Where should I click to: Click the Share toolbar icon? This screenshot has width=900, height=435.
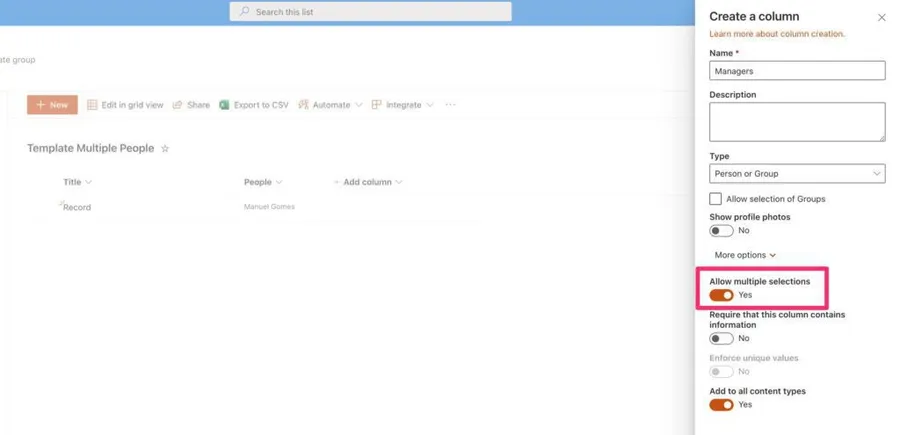pos(177,105)
